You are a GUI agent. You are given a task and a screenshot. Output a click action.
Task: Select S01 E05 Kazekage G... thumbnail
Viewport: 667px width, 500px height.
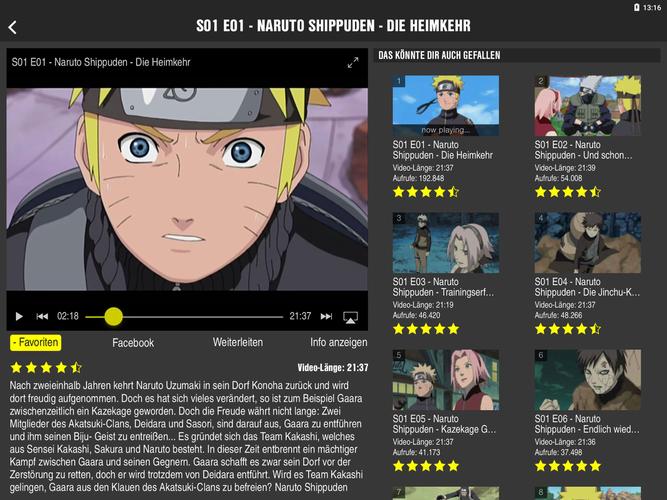point(445,380)
